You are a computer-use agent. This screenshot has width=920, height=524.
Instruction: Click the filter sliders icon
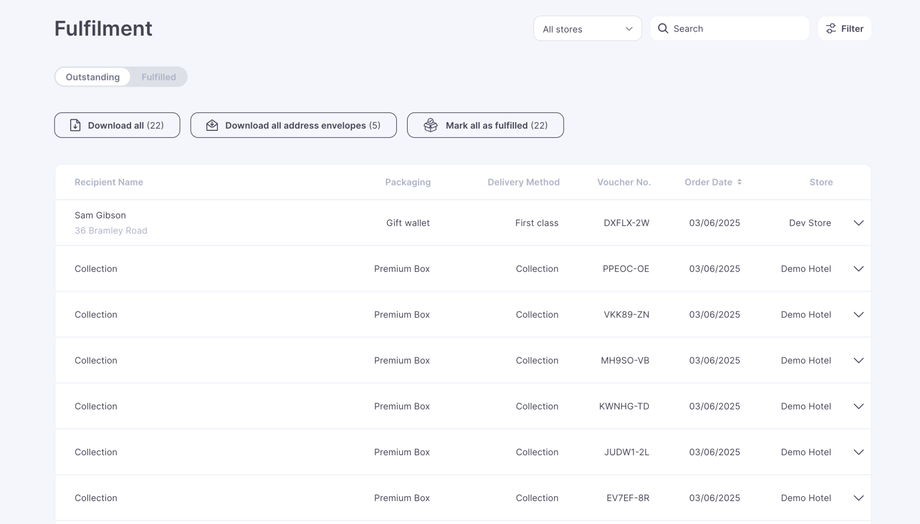coord(831,29)
